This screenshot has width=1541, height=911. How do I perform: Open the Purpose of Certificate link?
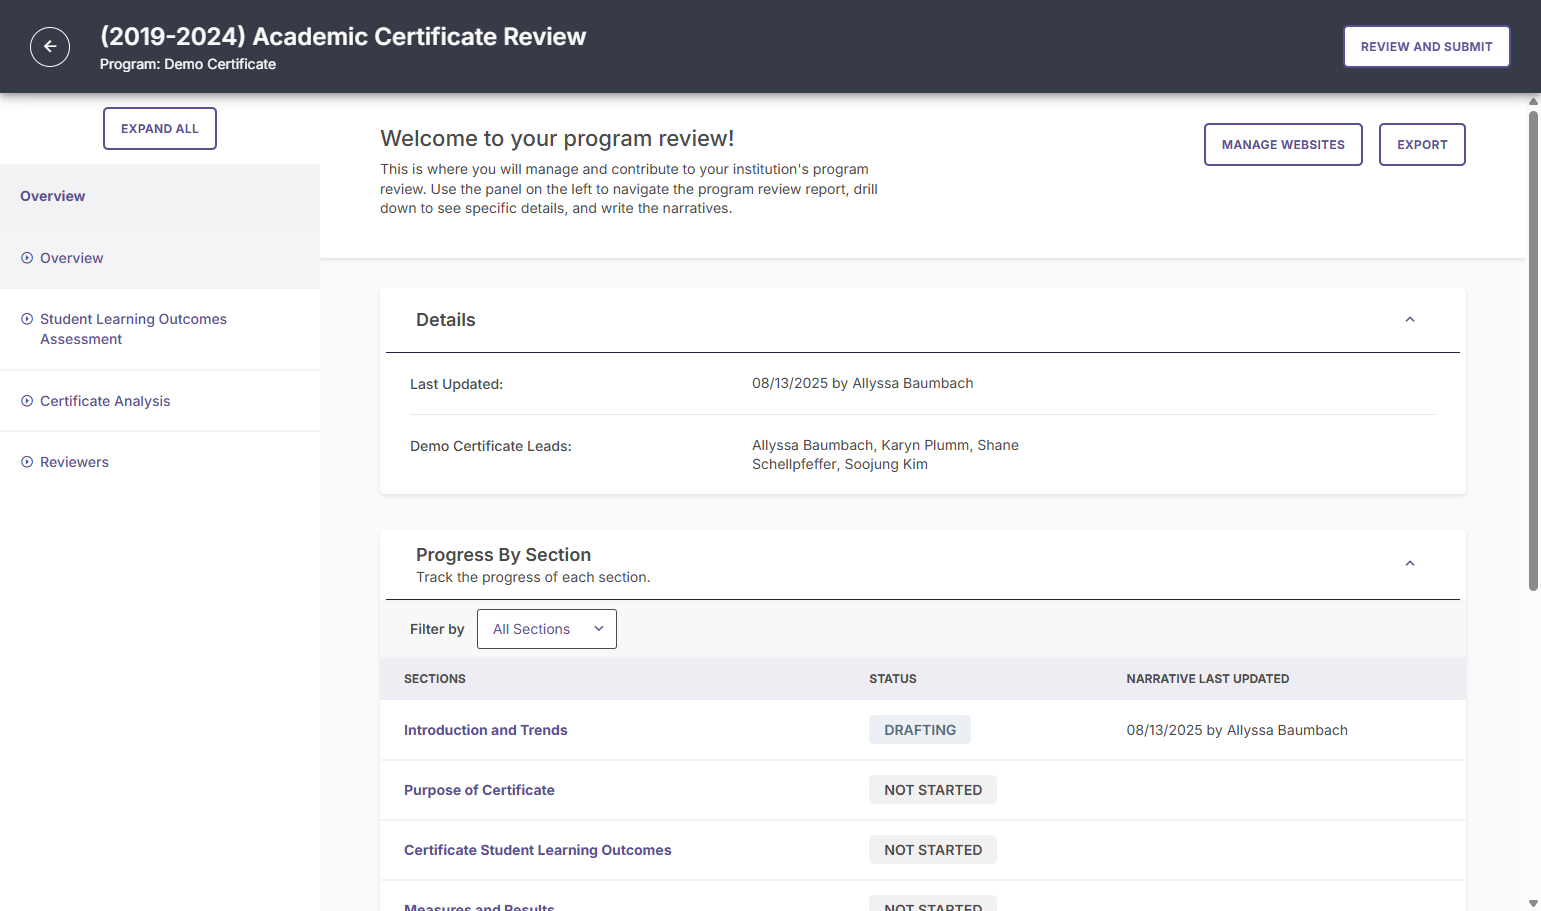coord(479,790)
